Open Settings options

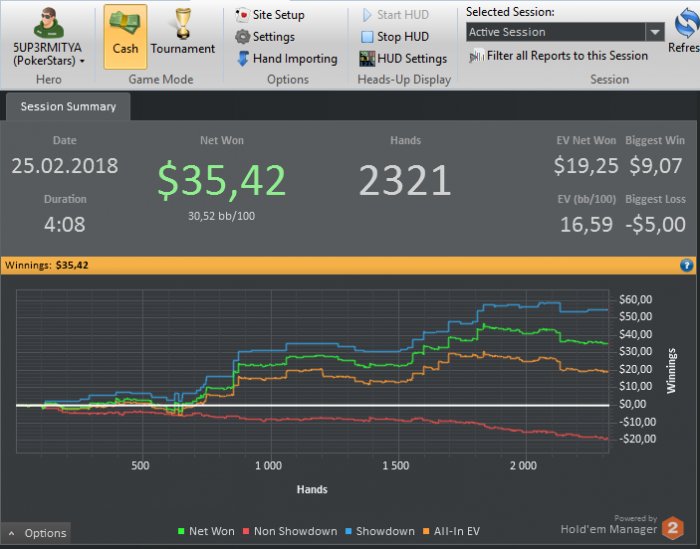coord(265,37)
